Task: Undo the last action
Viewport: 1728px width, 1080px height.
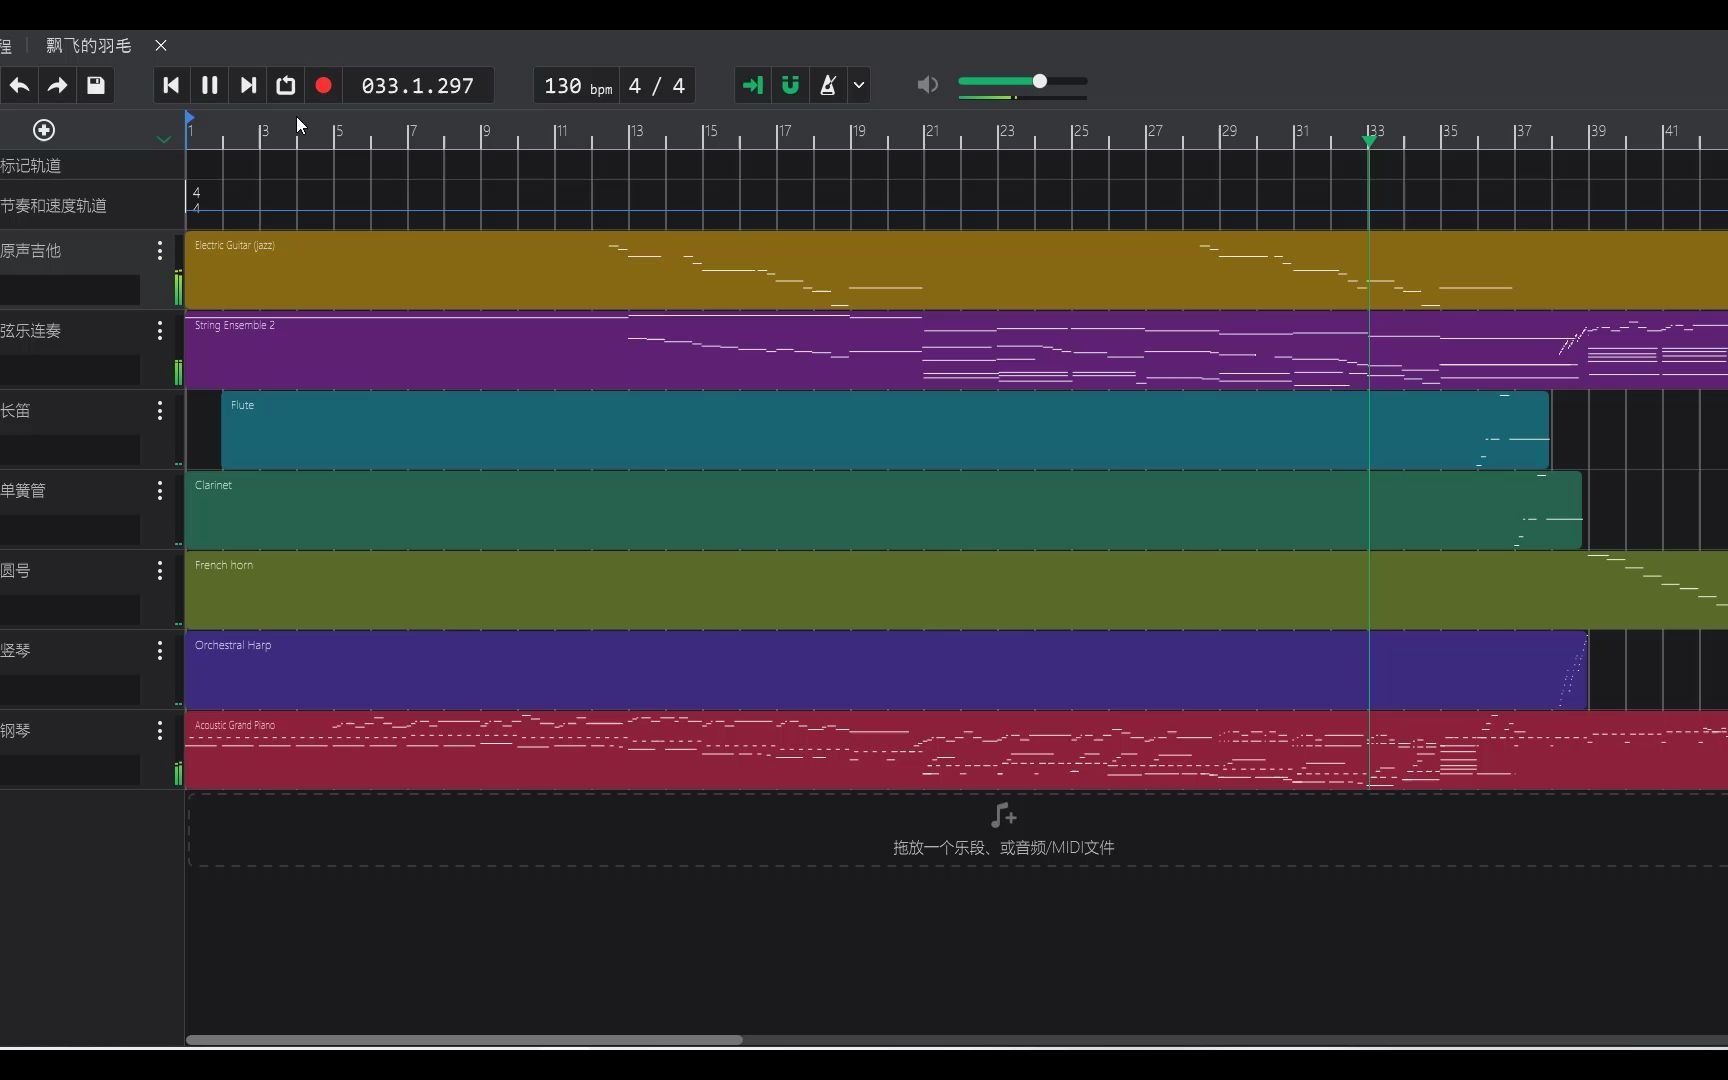Action: coord(19,86)
